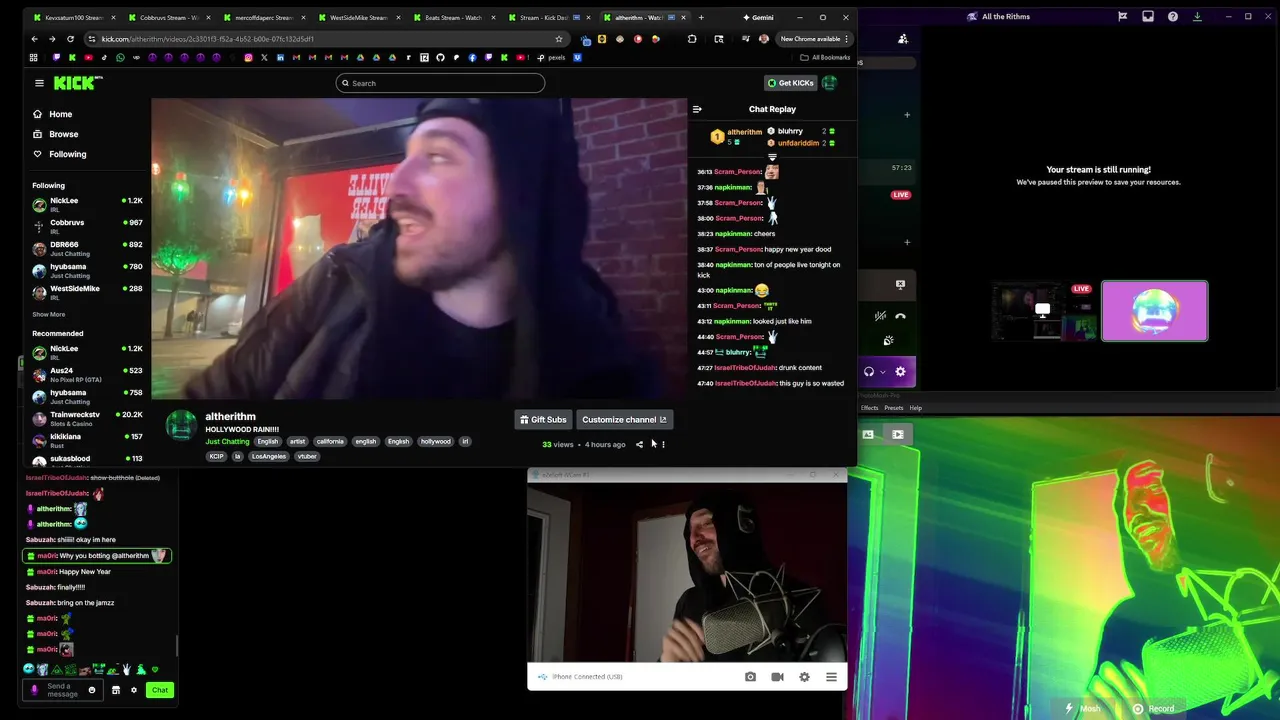Bookmark this page star icon
The image size is (1280, 720).
point(559,39)
